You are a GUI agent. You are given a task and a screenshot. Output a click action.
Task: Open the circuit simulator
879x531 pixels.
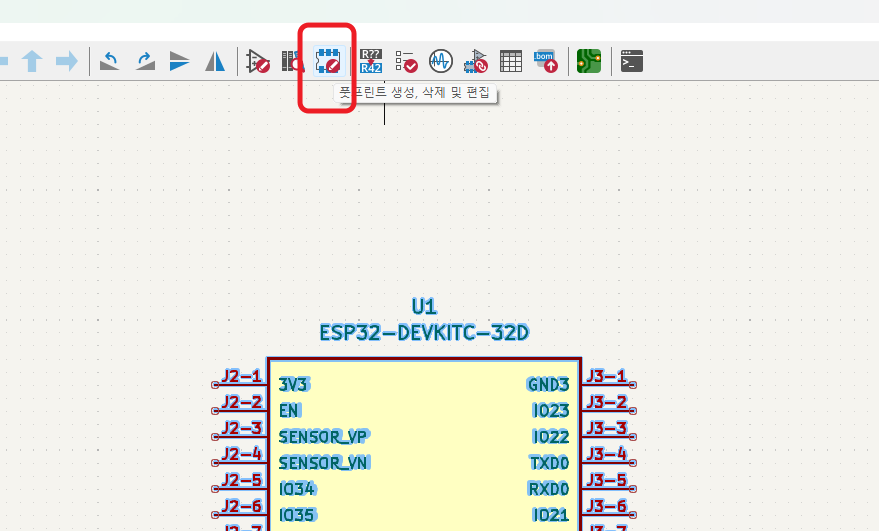(441, 61)
